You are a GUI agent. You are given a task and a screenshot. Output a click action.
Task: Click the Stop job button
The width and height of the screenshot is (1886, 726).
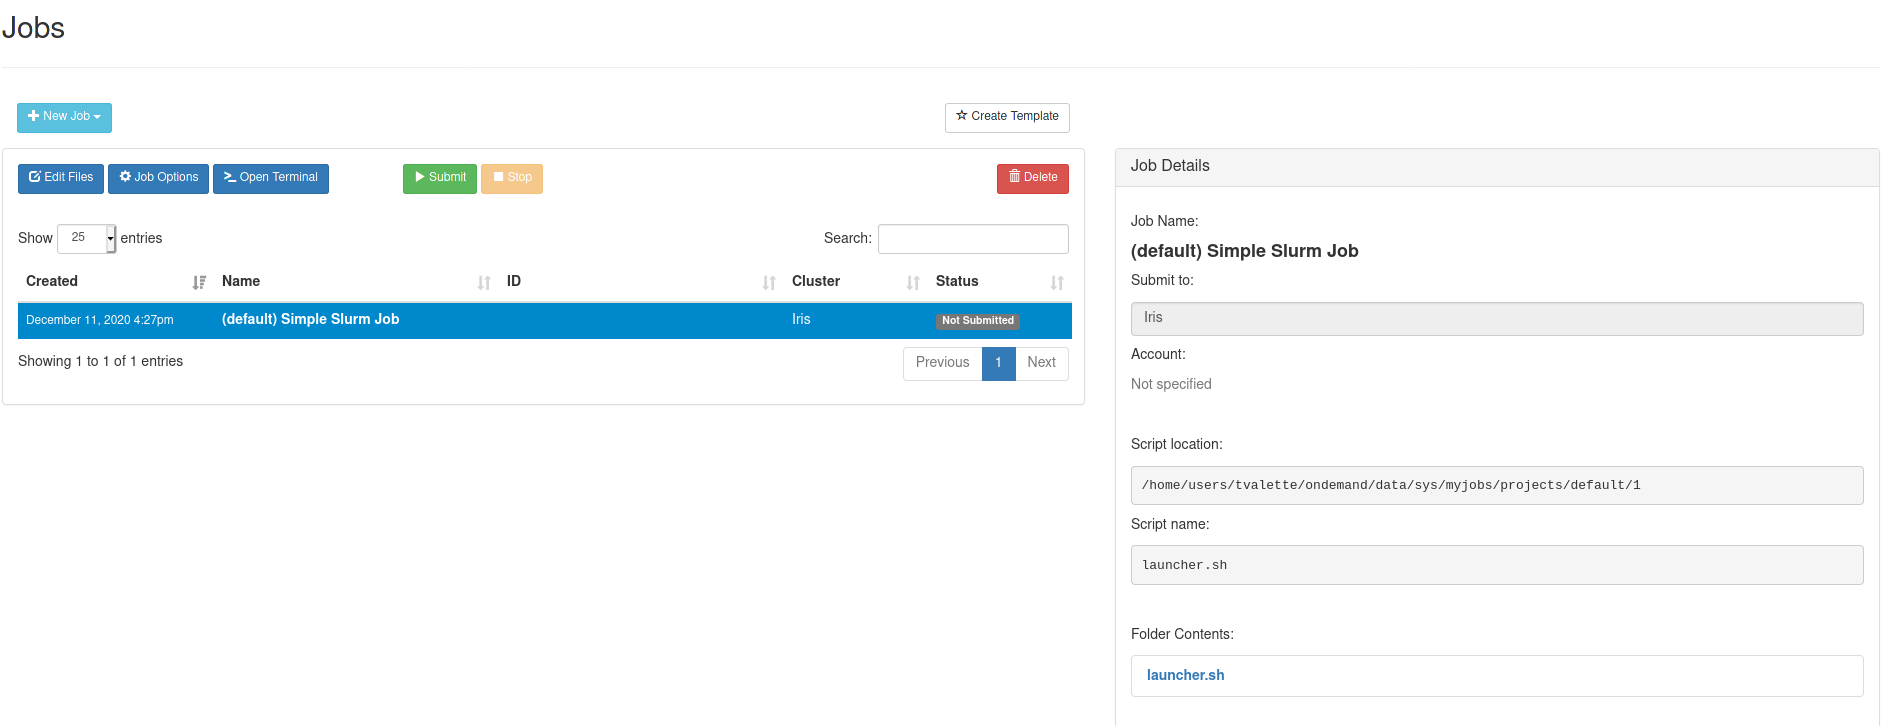click(511, 178)
